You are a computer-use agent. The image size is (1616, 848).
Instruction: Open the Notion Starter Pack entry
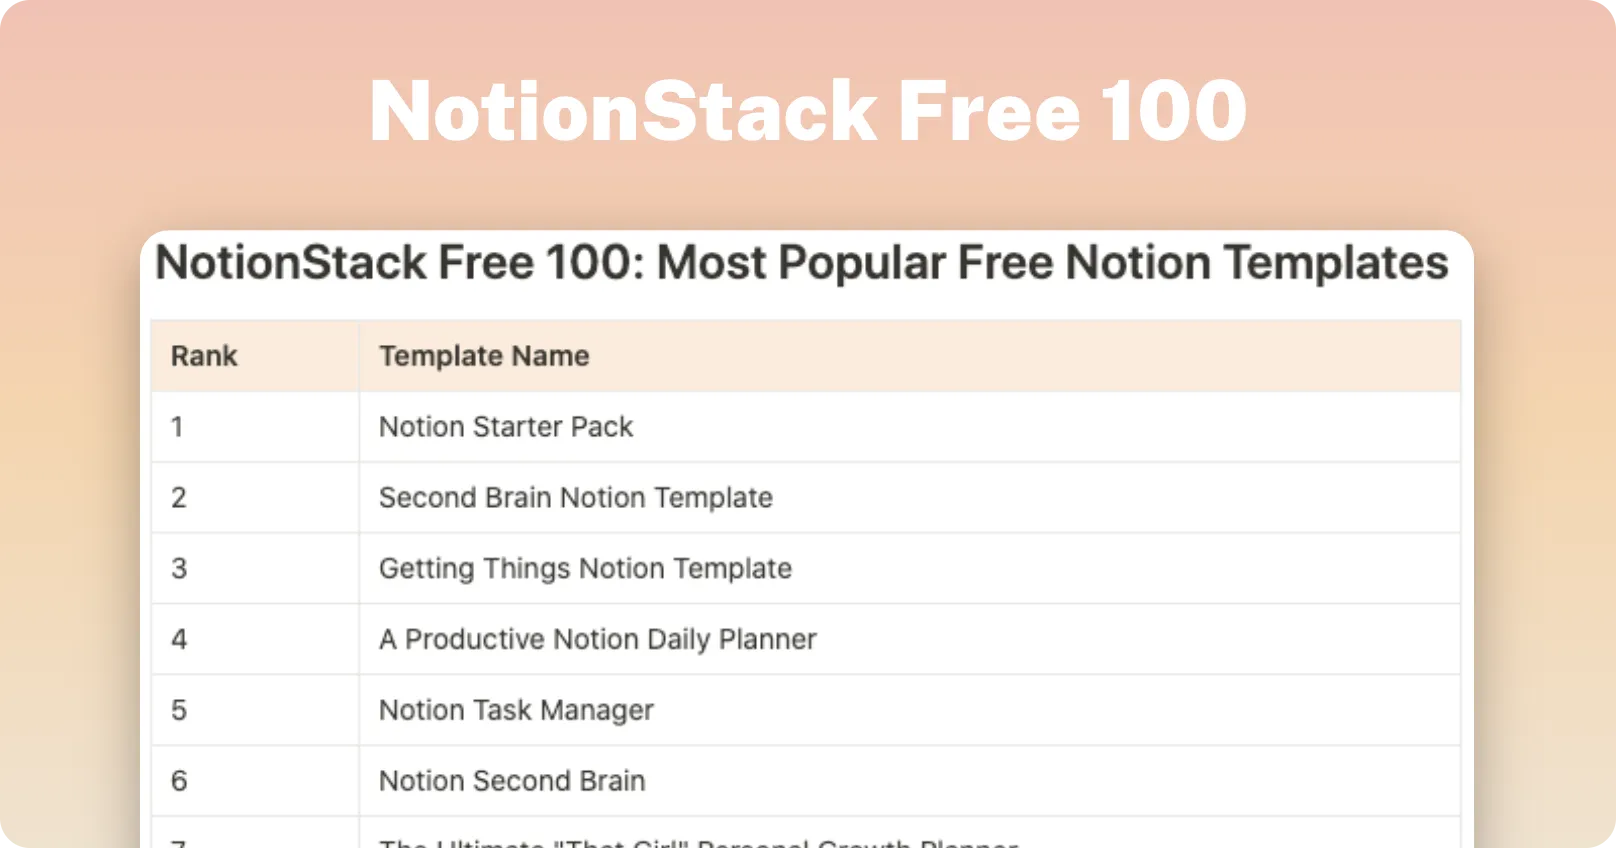pyautogui.click(x=506, y=427)
